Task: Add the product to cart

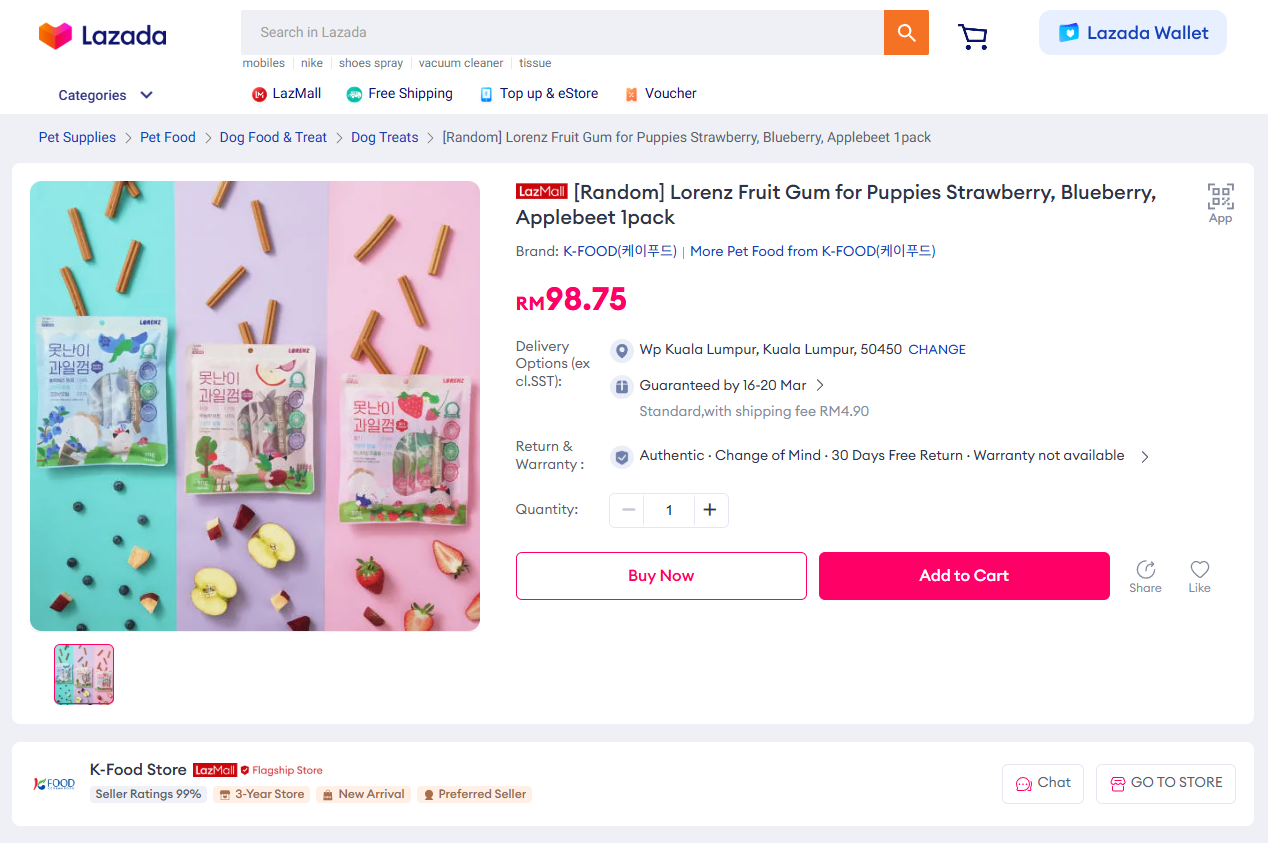Action: coord(964,576)
